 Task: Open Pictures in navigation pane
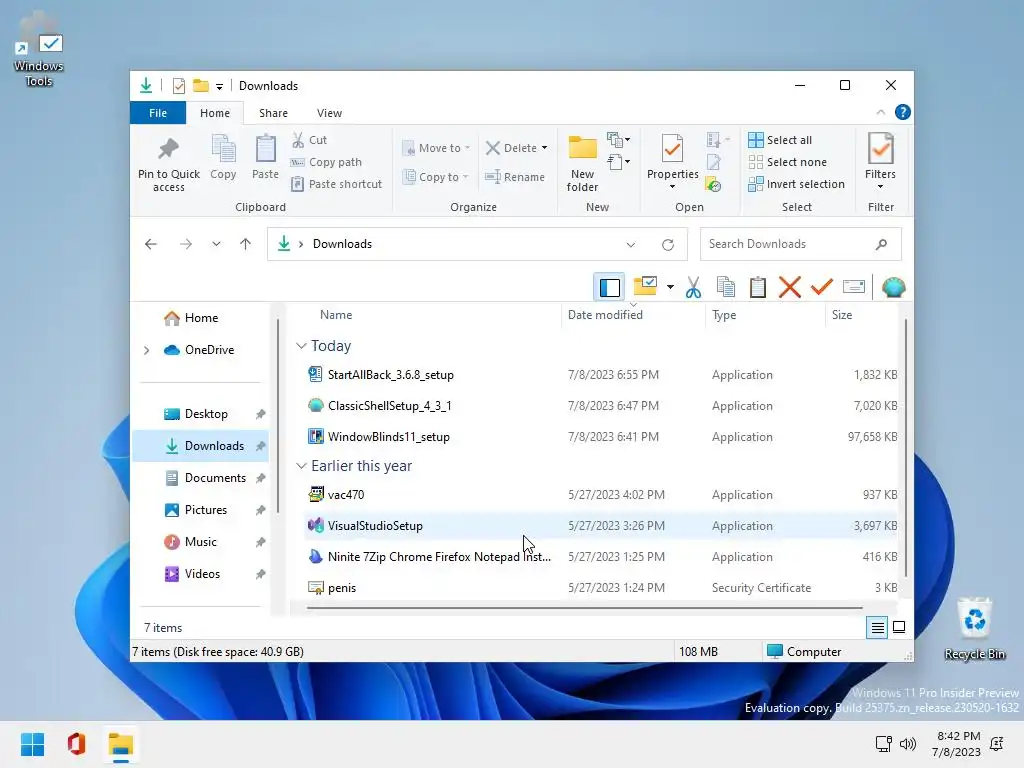click(200, 510)
